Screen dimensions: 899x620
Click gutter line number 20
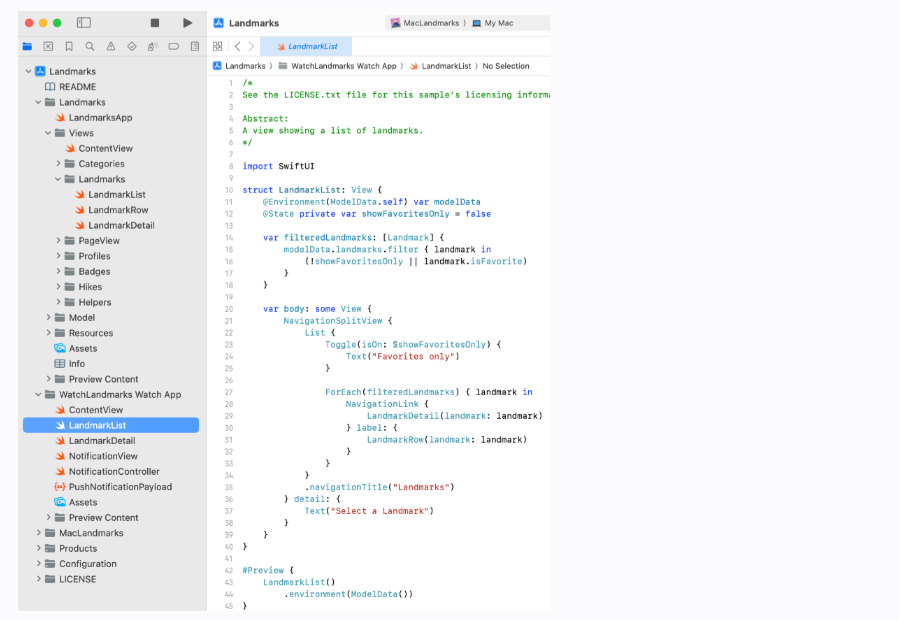click(x=229, y=309)
